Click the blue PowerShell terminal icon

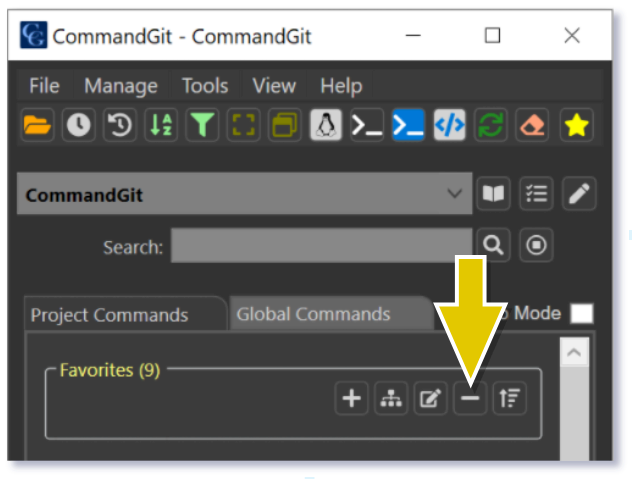pos(408,126)
